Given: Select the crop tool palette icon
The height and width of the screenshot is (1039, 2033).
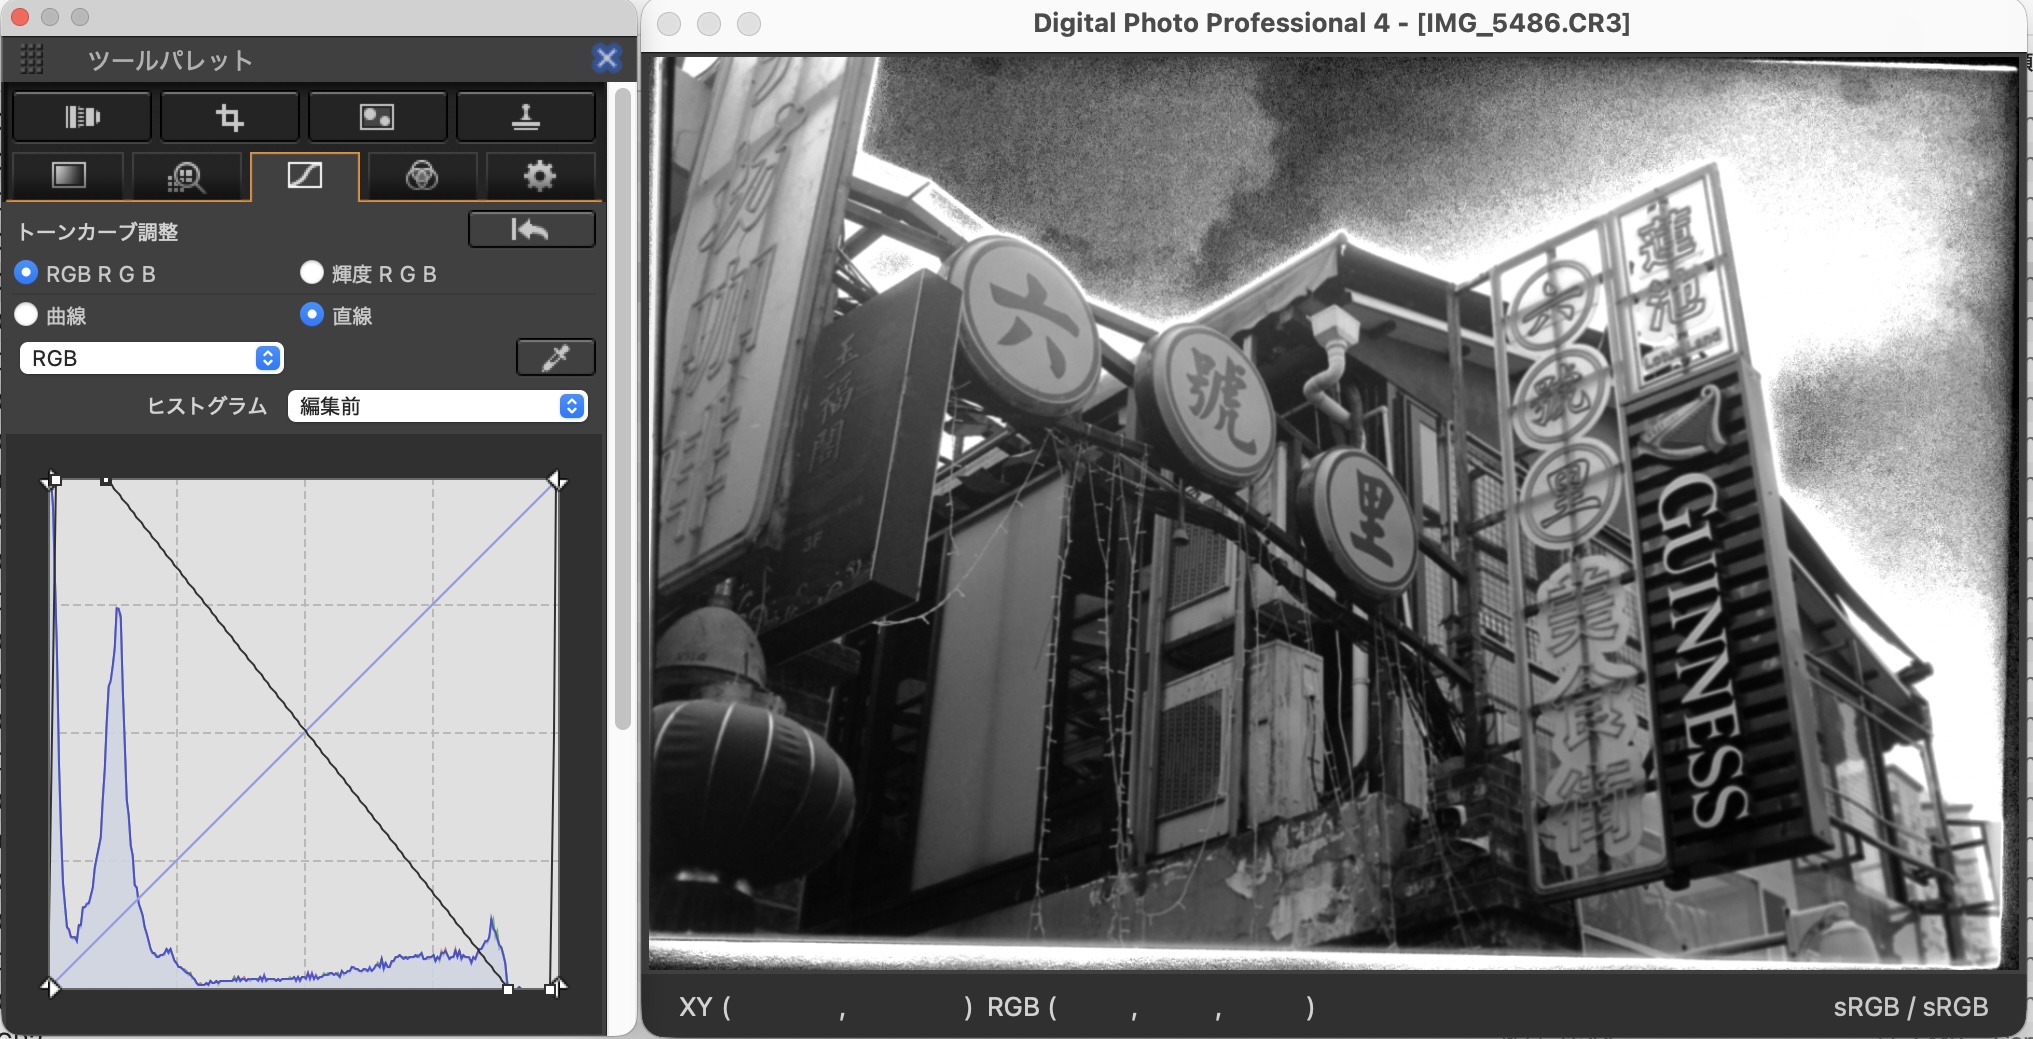Looking at the screenshot, I should (x=230, y=117).
